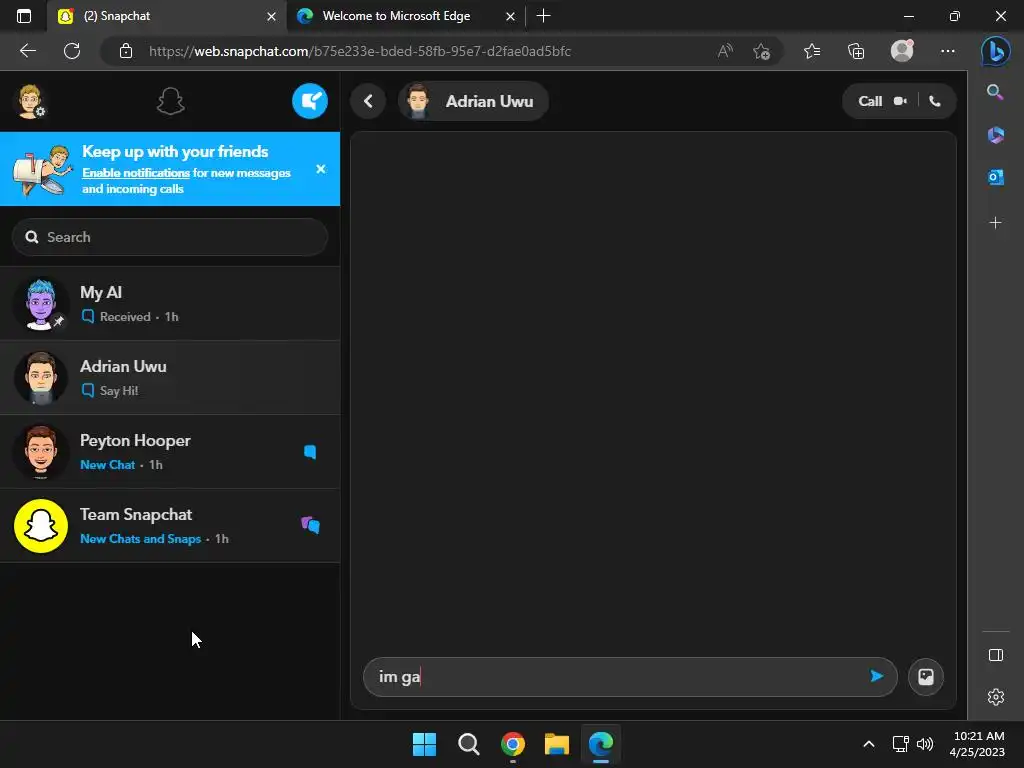Open a new browser tab
The image size is (1024, 768).
pos(543,16)
